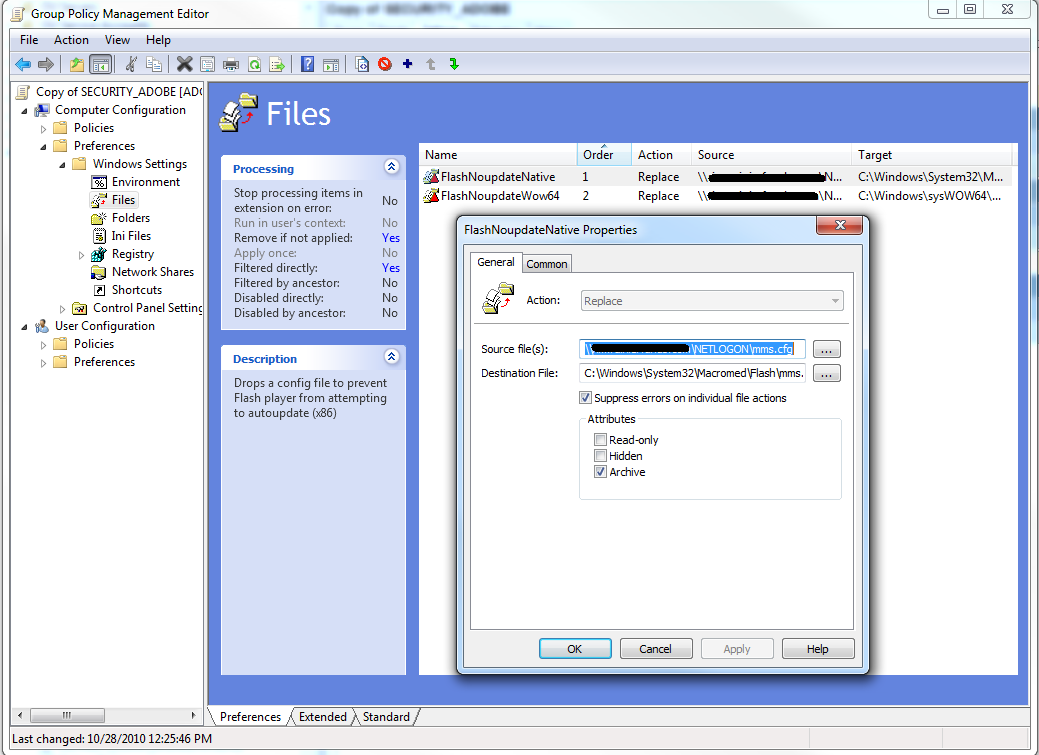Click the Refresh toolbar icon
1039x755 pixels.
(x=254, y=64)
